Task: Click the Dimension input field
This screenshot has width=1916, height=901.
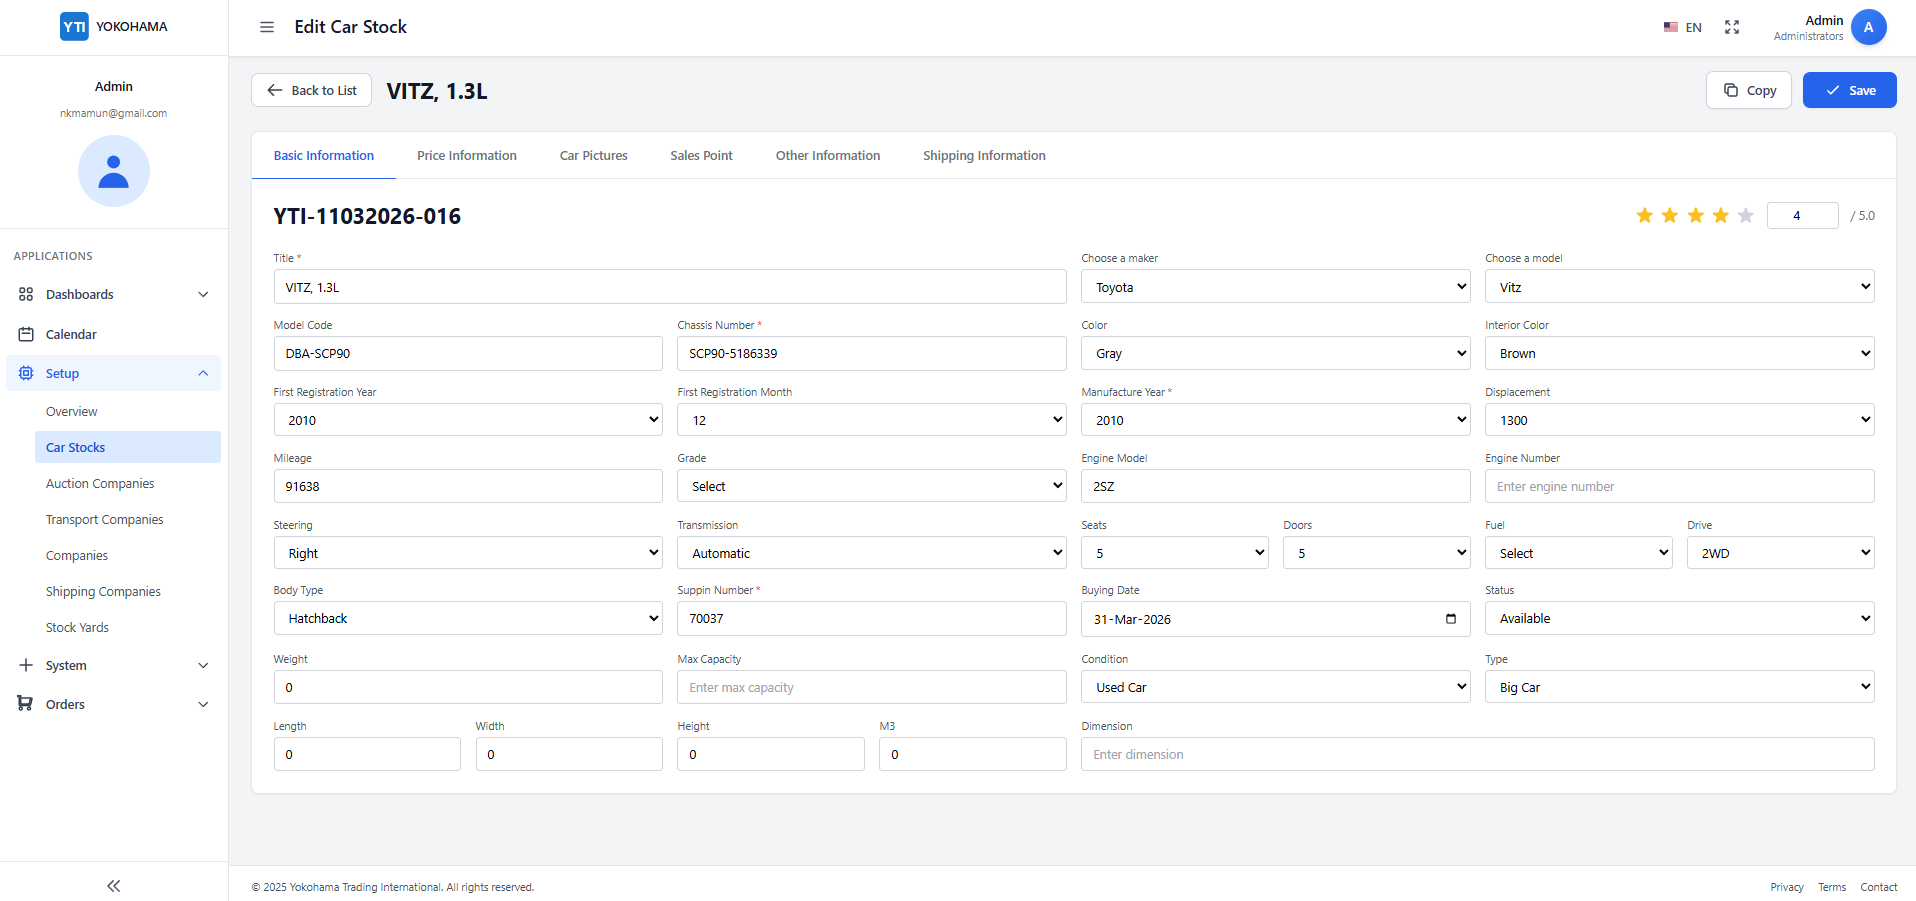Action: pyautogui.click(x=1477, y=754)
